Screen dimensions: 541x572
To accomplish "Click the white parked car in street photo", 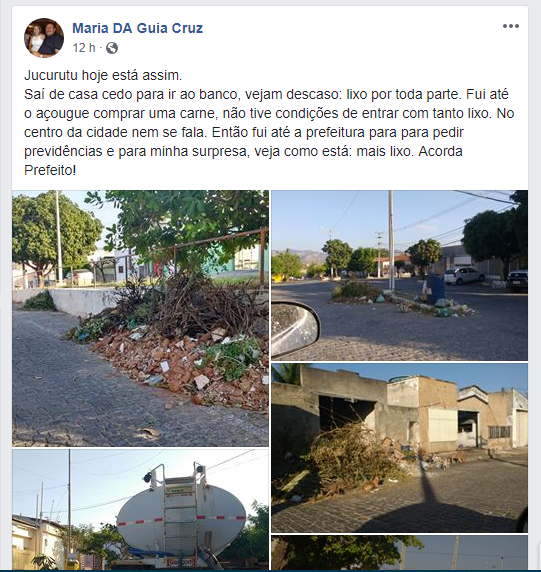I will tap(464, 275).
